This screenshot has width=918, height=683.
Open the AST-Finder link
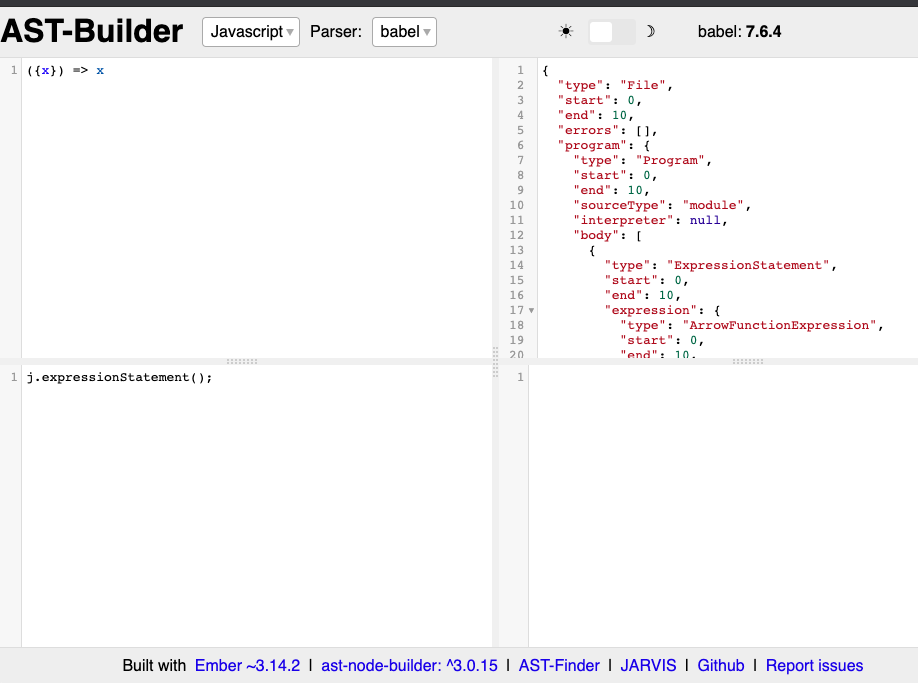click(559, 665)
